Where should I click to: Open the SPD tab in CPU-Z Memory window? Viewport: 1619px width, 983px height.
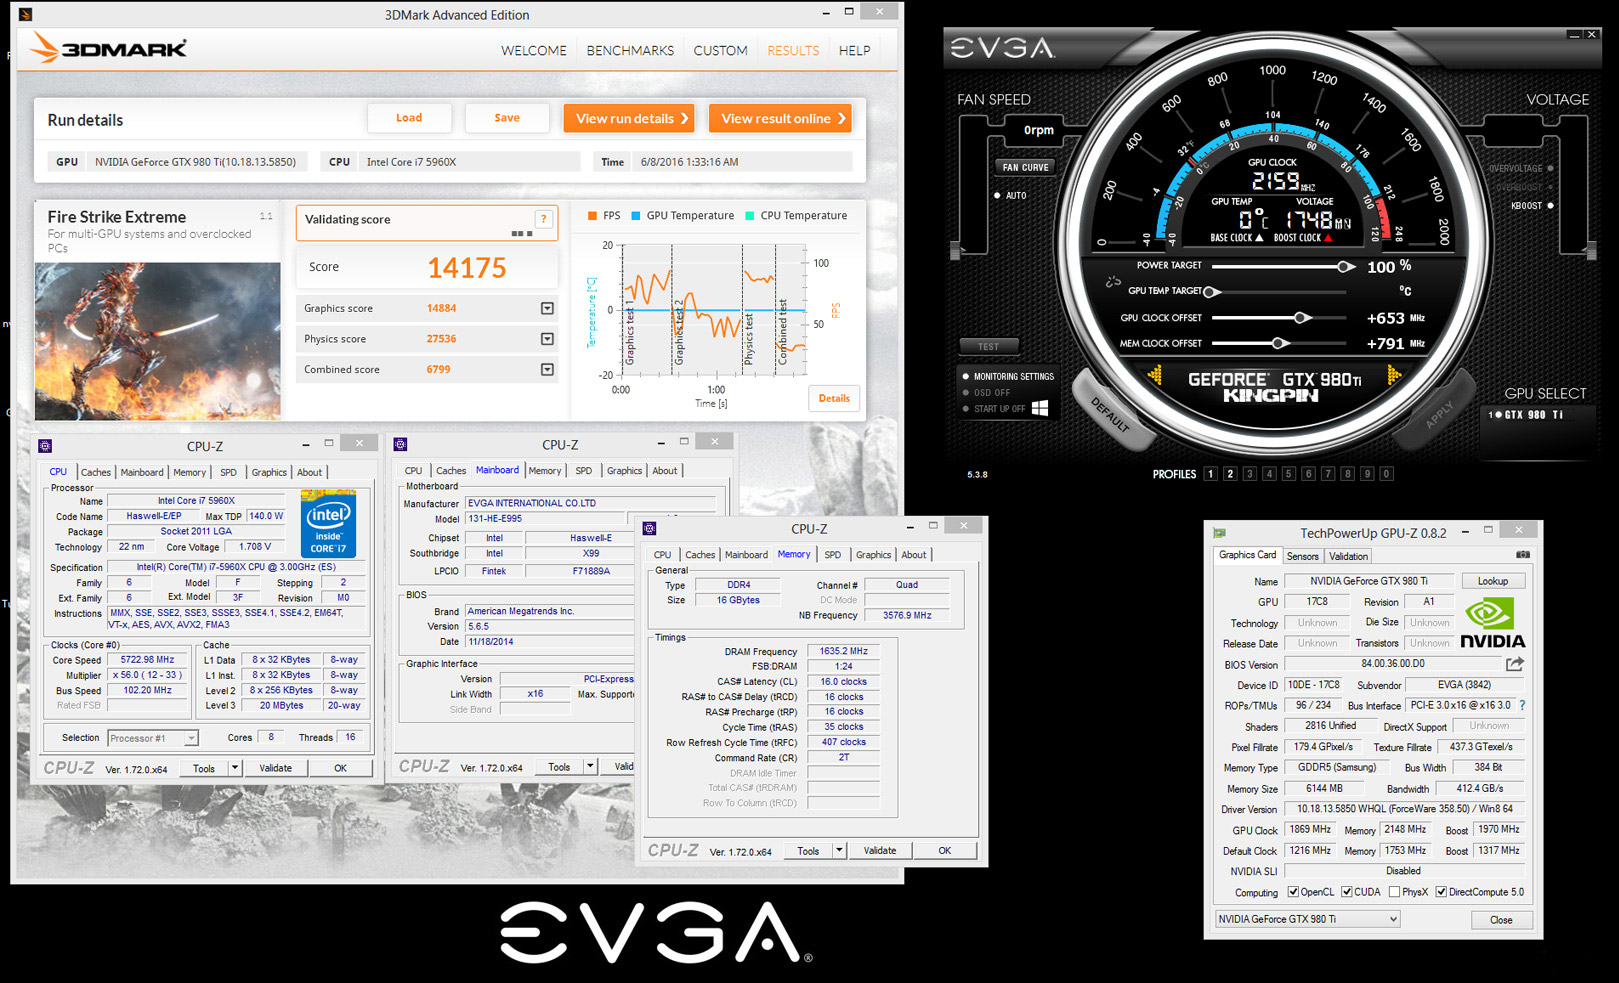832,554
